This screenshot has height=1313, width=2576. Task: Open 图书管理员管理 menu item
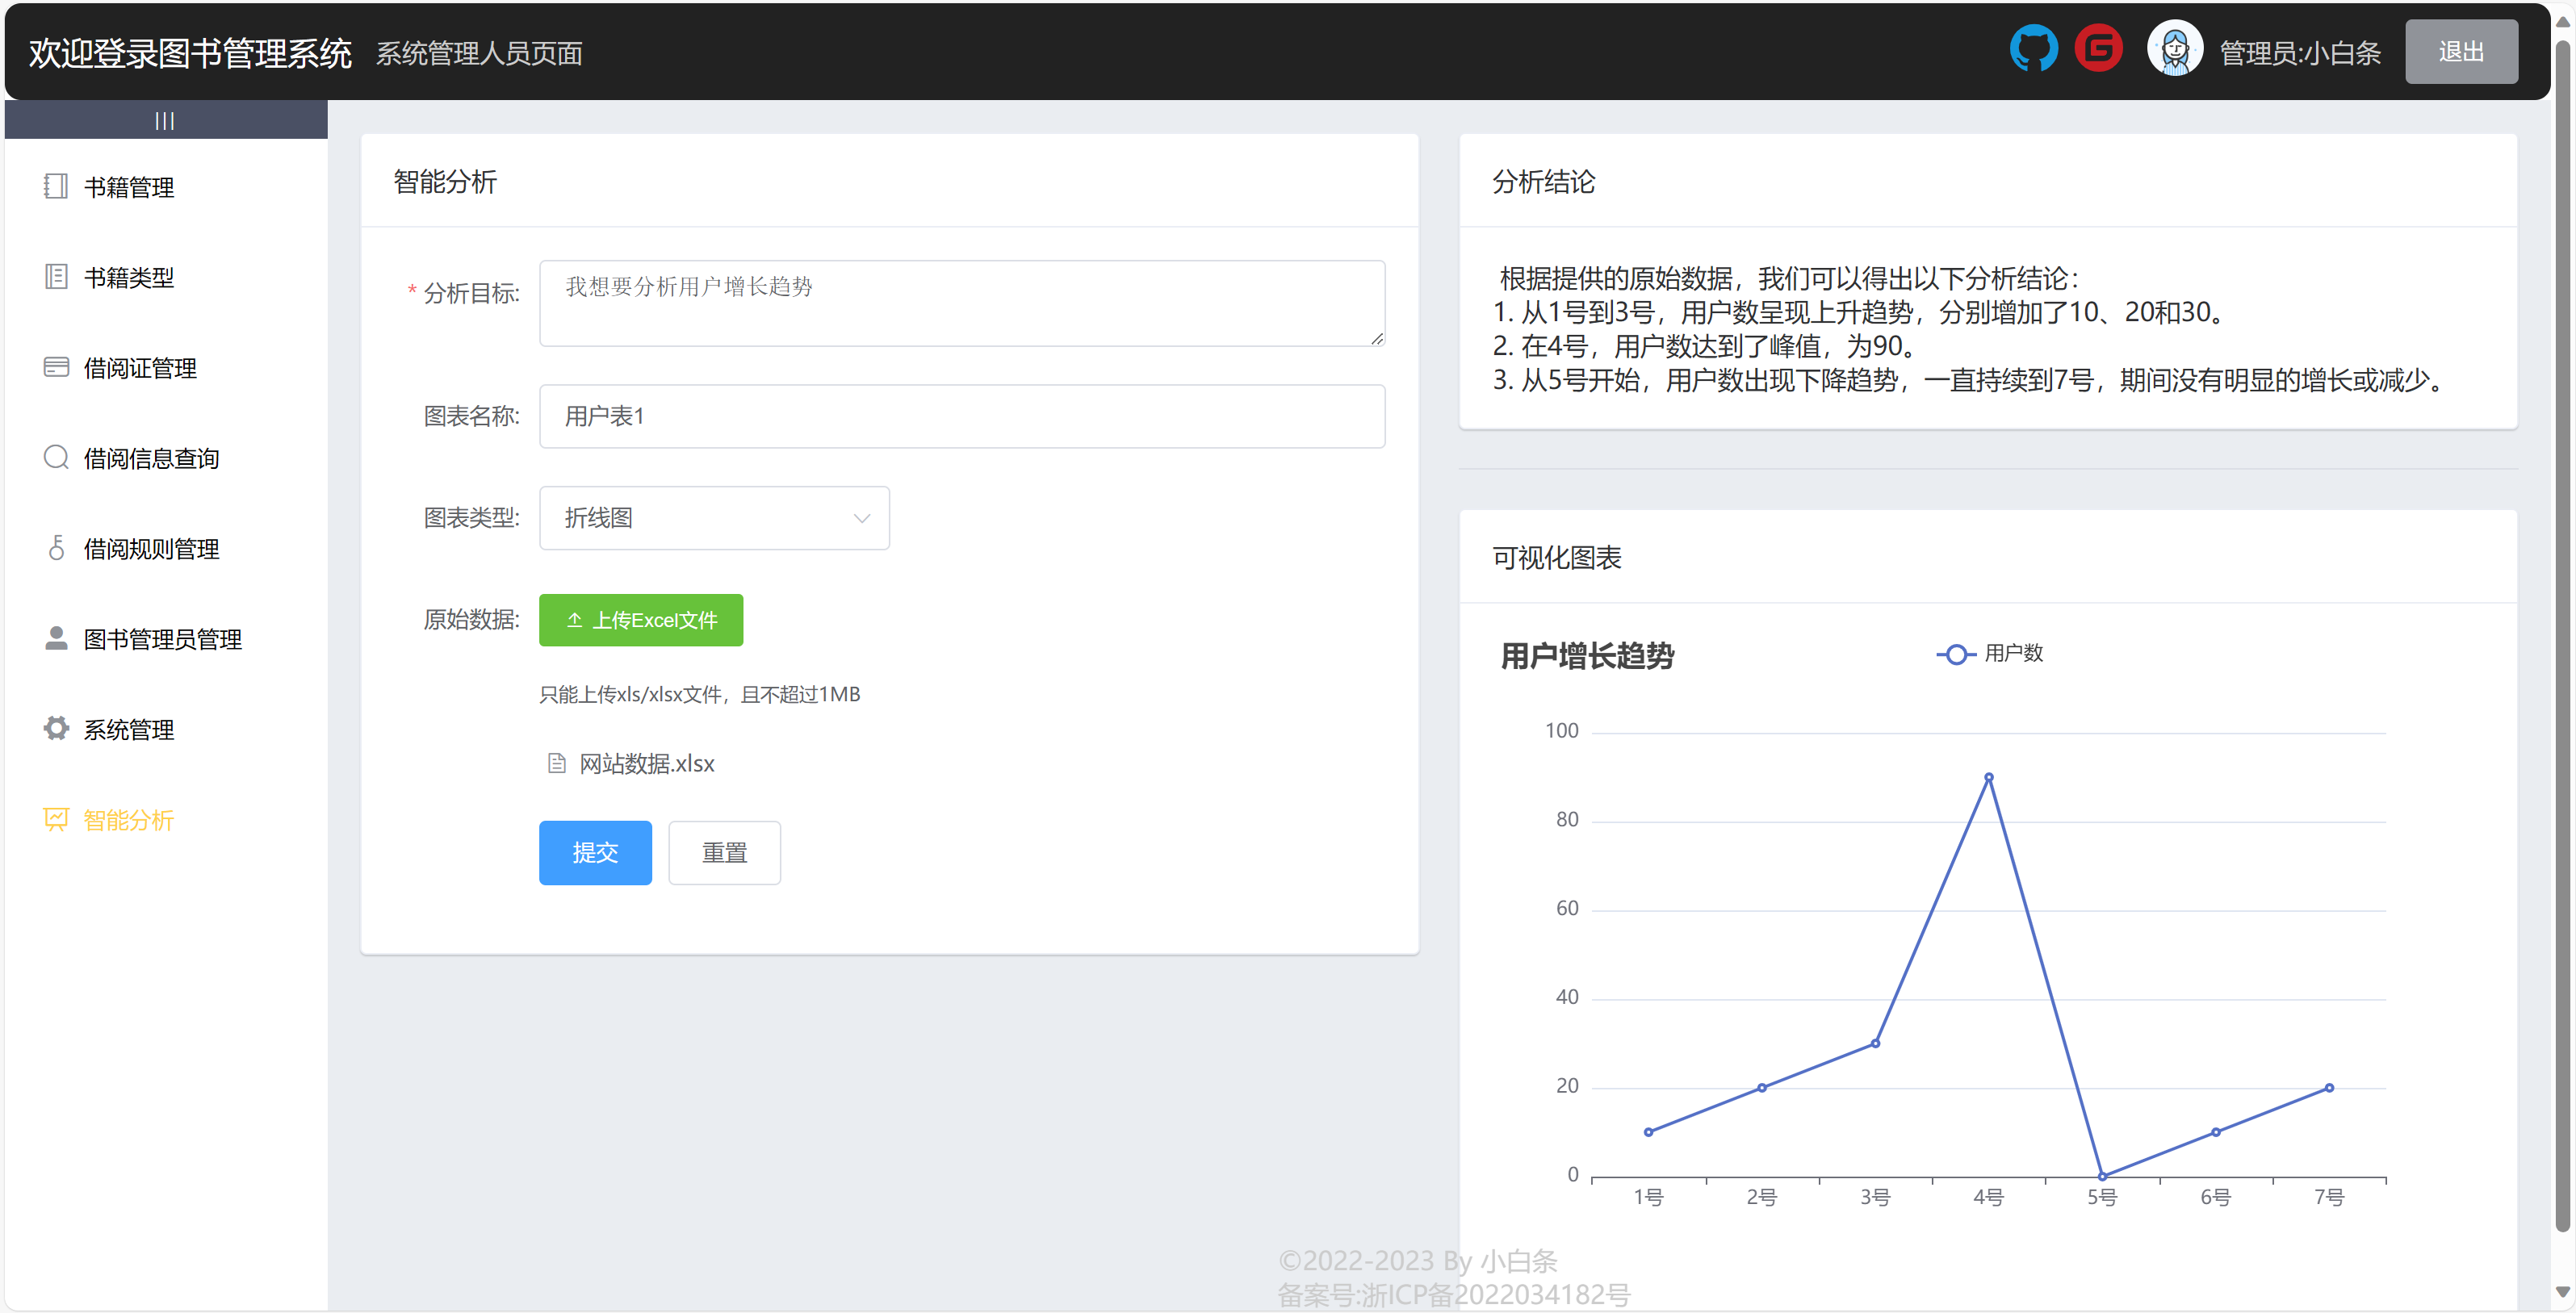[x=162, y=639]
